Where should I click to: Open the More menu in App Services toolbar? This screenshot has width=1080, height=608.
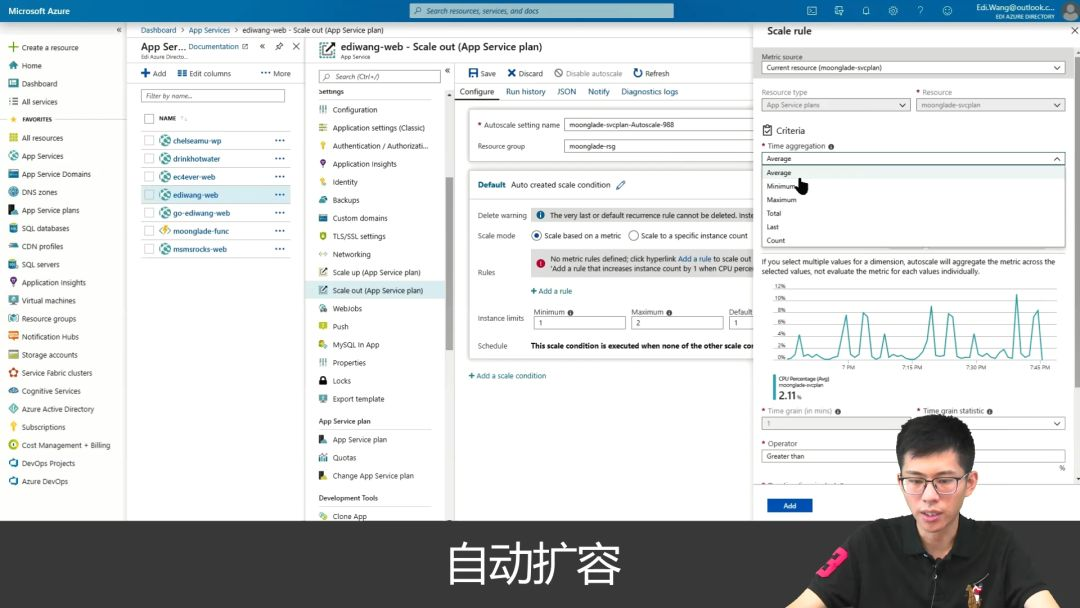[x=276, y=73]
